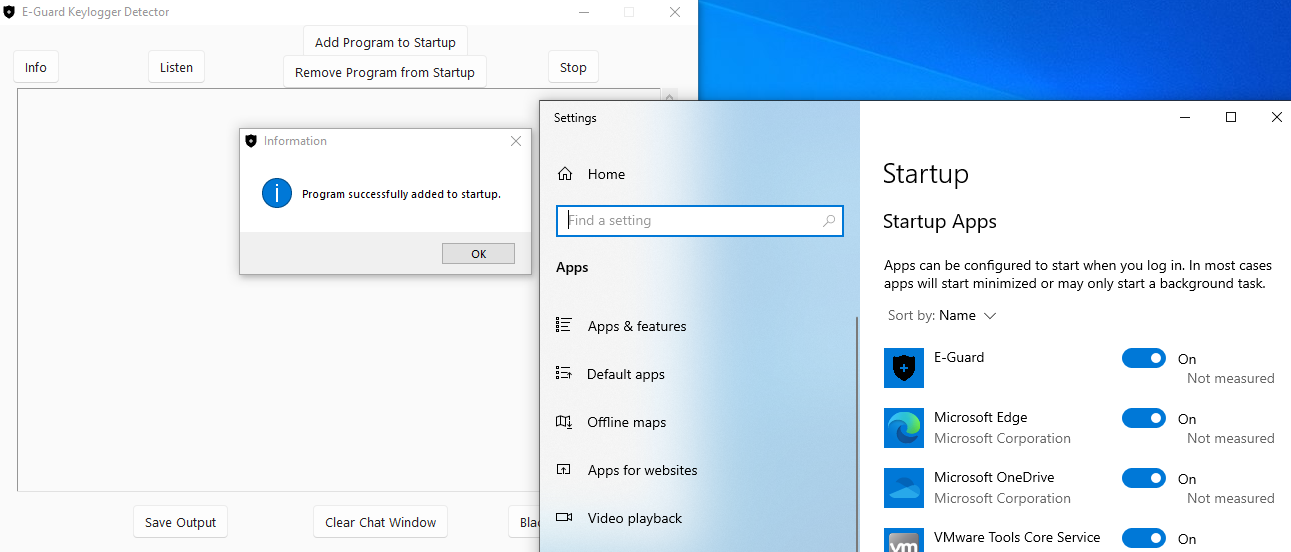The image size is (1291, 552).
Task: Click the Info button in E-Guard
Action: pos(36,67)
